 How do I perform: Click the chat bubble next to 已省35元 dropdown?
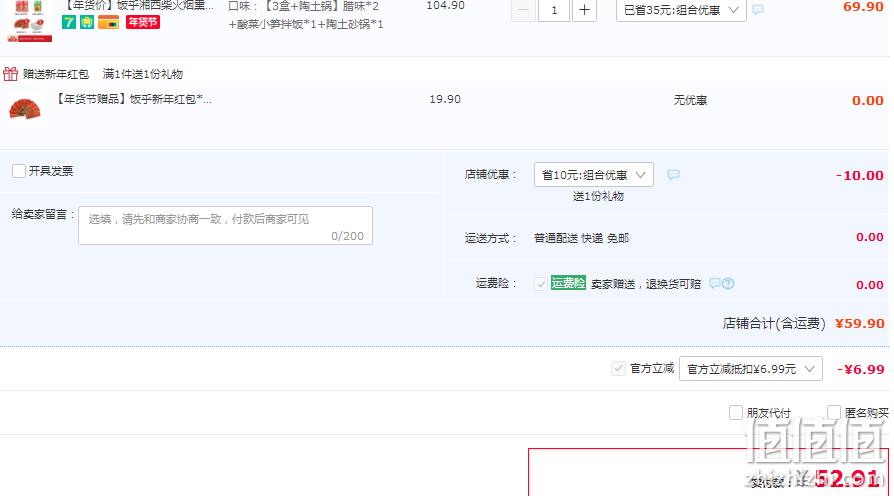(758, 10)
